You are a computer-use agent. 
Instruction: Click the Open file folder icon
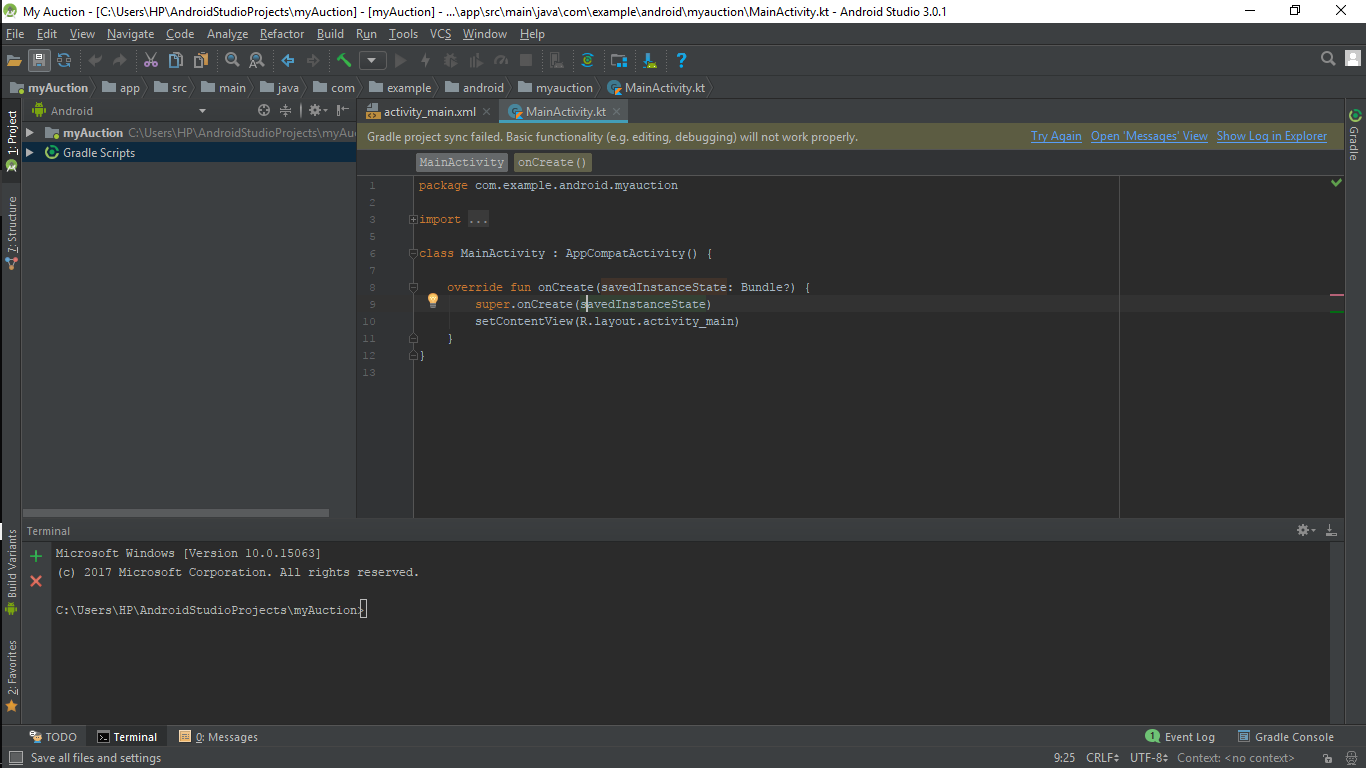14,60
